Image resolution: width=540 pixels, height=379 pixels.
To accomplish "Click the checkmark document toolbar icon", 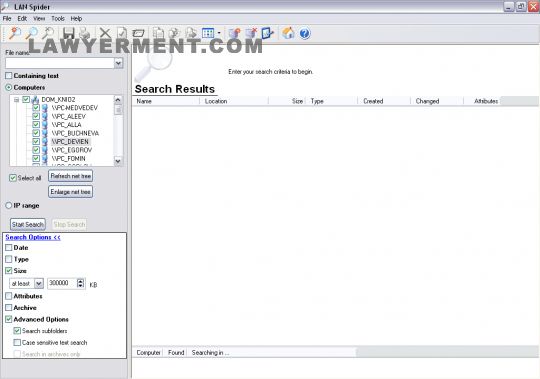I will pyautogui.click(x=122, y=33).
